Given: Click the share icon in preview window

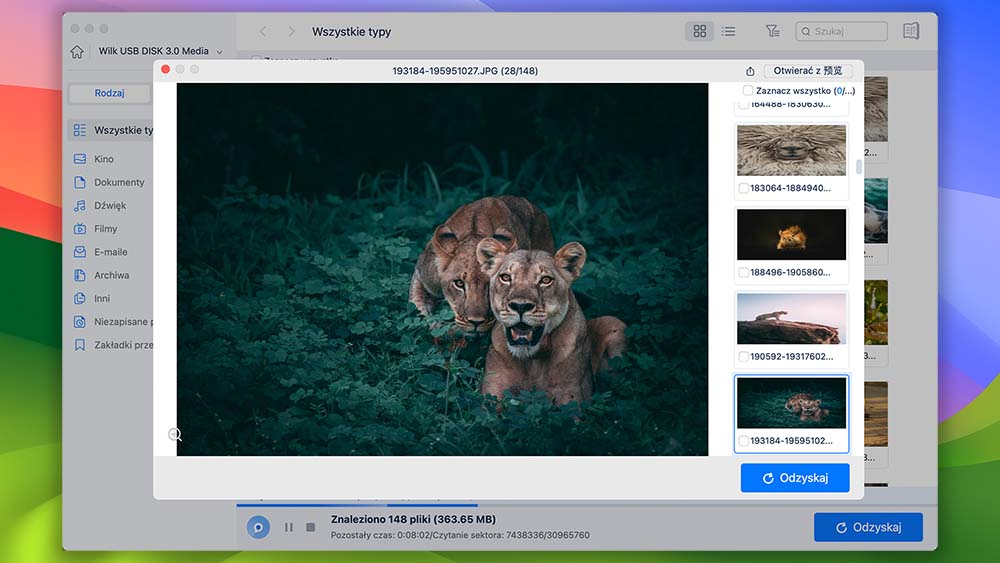Looking at the screenshot, I should pos(750,71).
